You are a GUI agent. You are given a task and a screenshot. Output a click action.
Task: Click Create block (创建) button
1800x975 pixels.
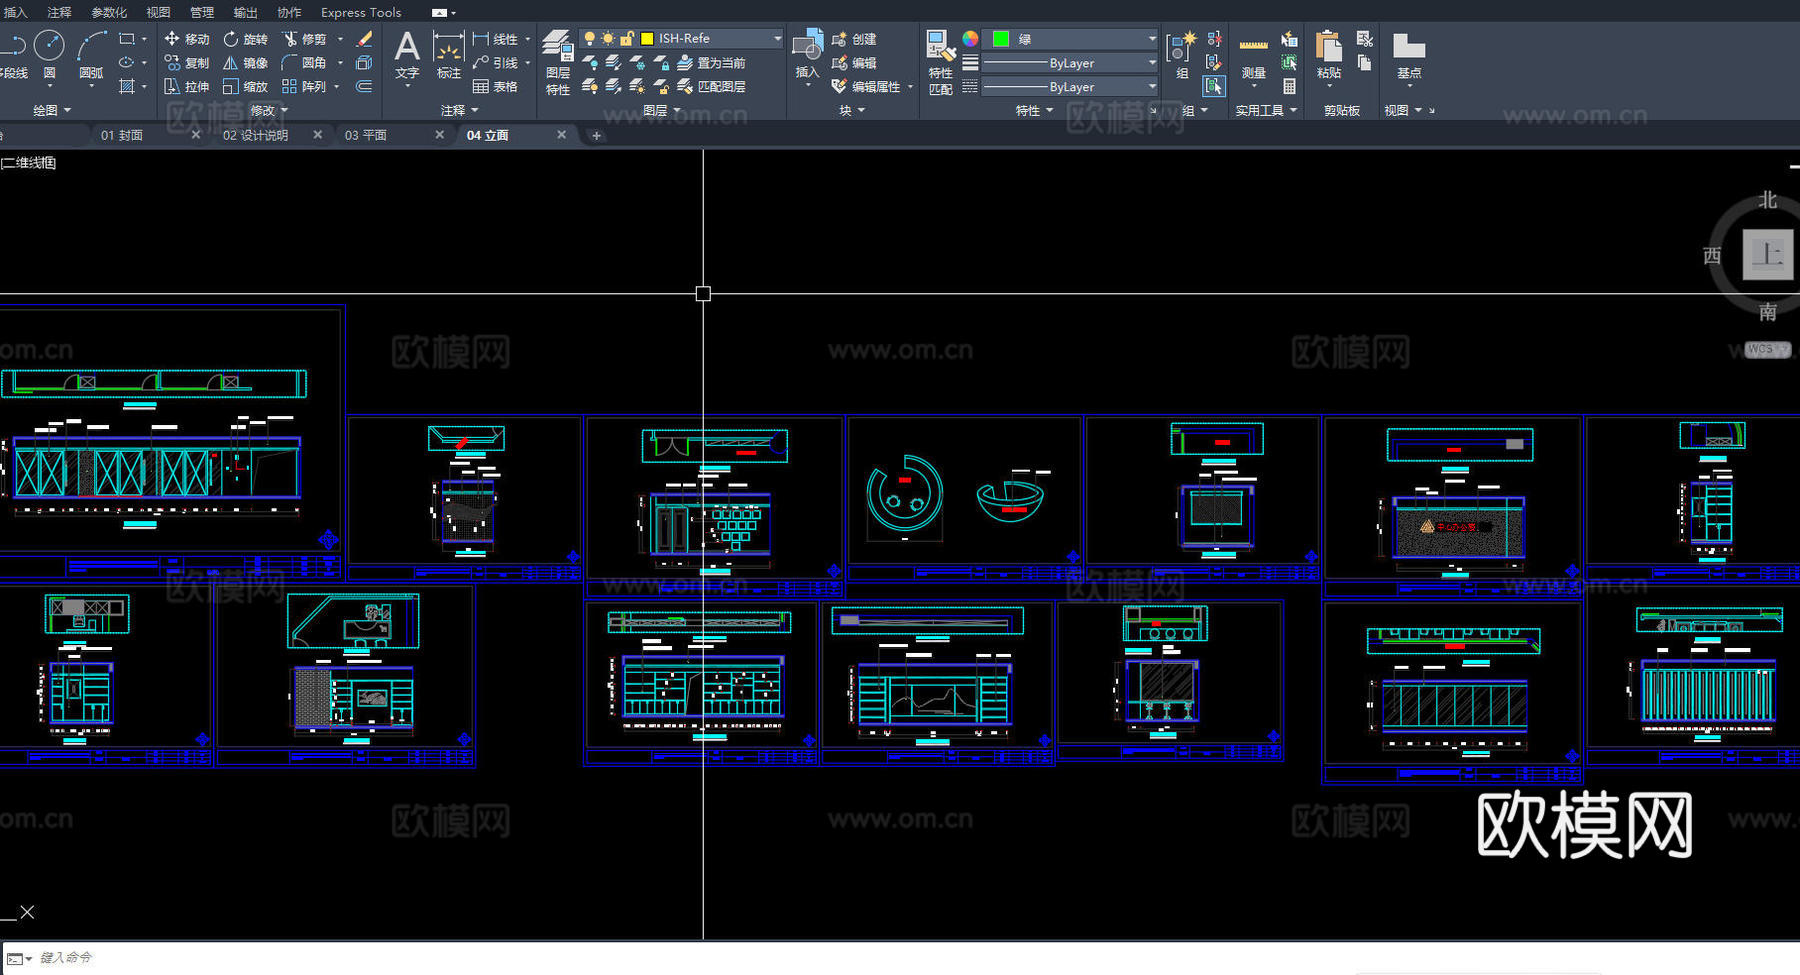[854, 39]
